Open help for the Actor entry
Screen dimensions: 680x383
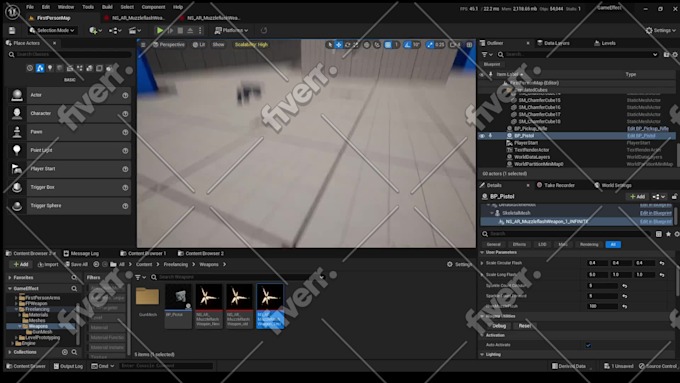click(125, 95)
